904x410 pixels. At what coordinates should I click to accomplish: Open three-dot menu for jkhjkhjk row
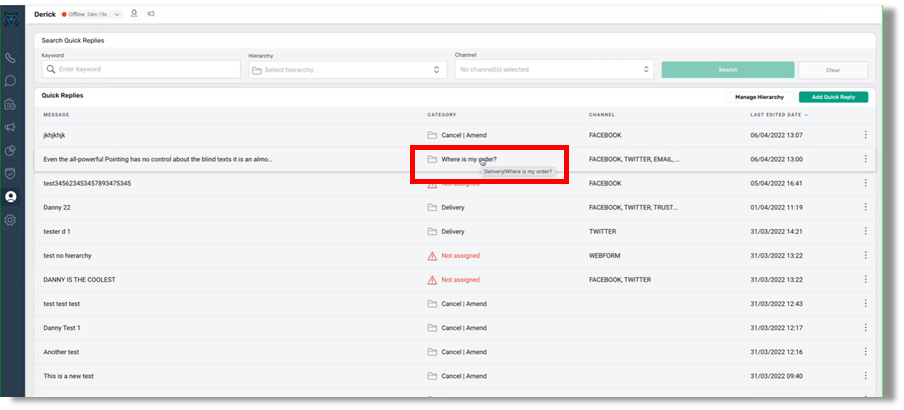click(865, 135)
